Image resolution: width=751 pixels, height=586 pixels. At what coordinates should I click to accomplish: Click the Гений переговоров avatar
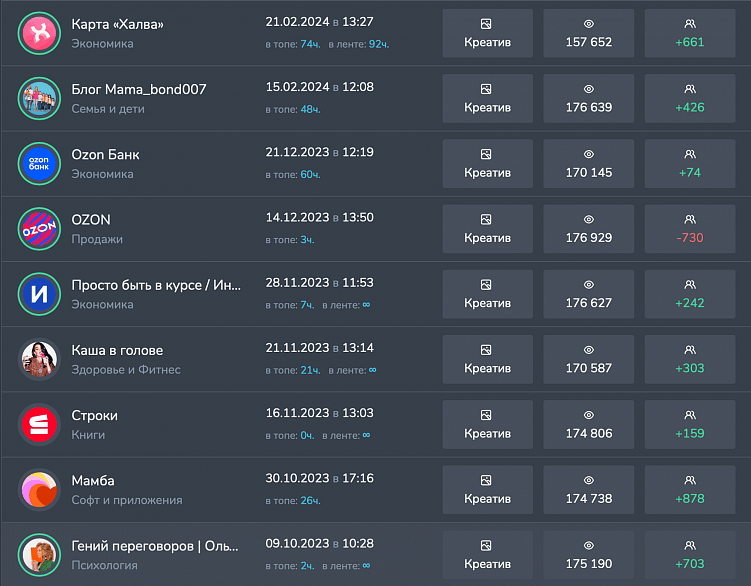[40, 554]
